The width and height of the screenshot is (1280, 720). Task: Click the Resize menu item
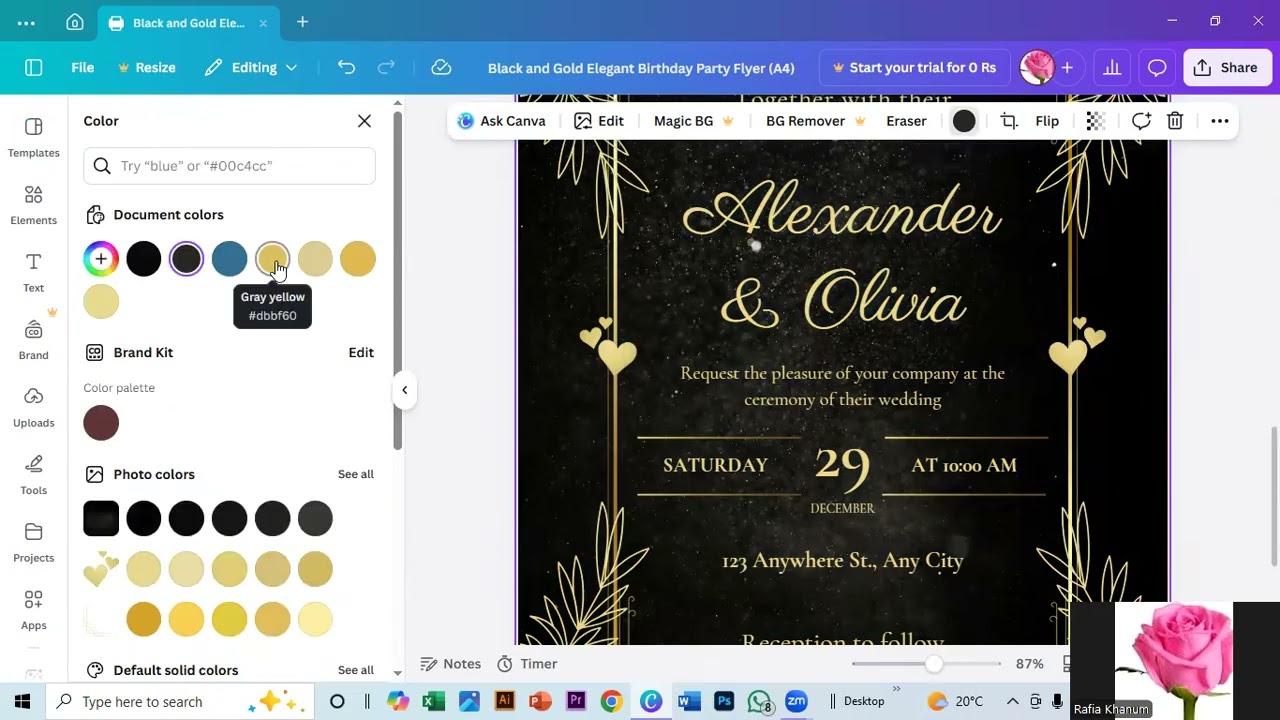[x=147, y=68]
